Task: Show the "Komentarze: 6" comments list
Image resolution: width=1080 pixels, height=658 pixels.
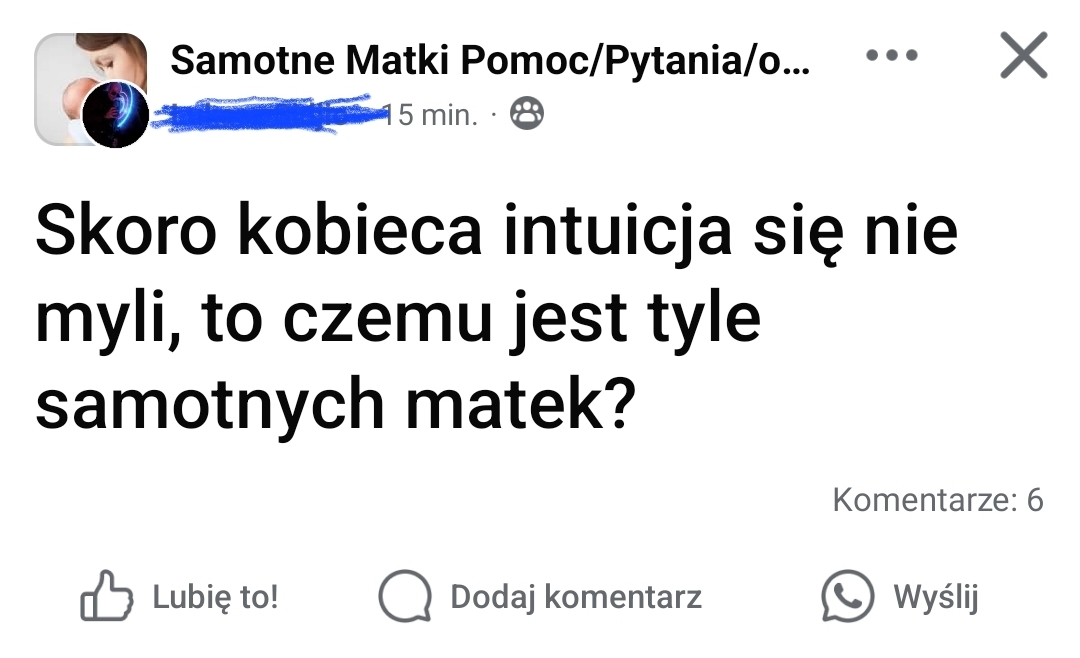Action: tap(937, 500)
